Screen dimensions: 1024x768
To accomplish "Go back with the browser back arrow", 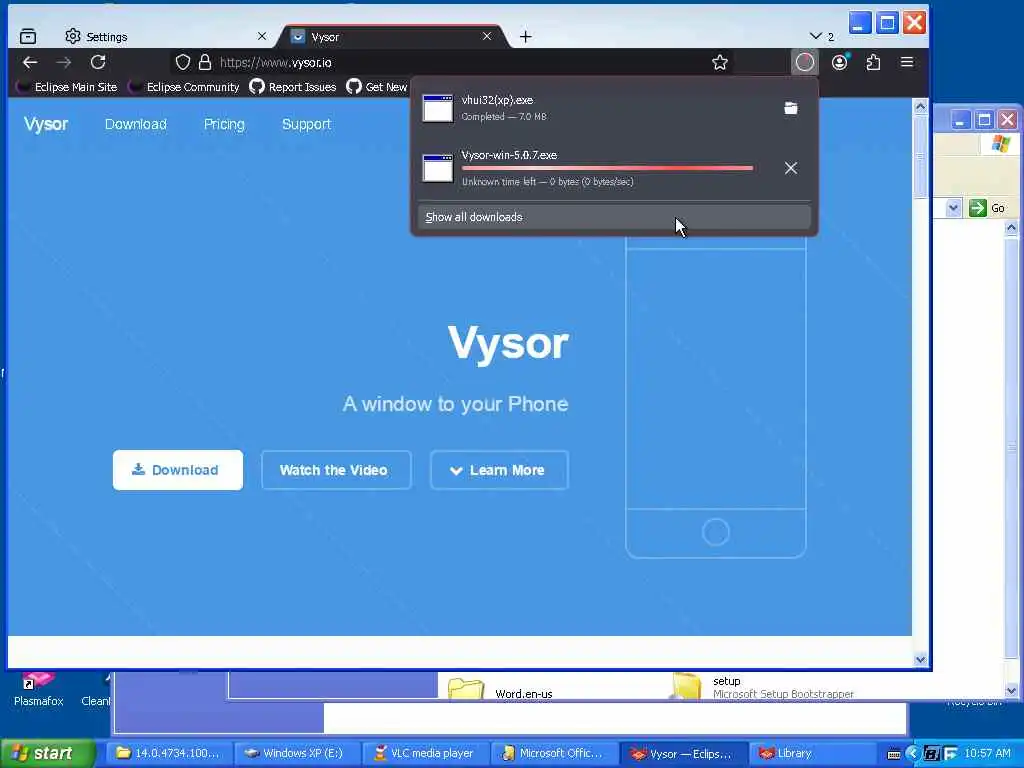I will [30, 63].
